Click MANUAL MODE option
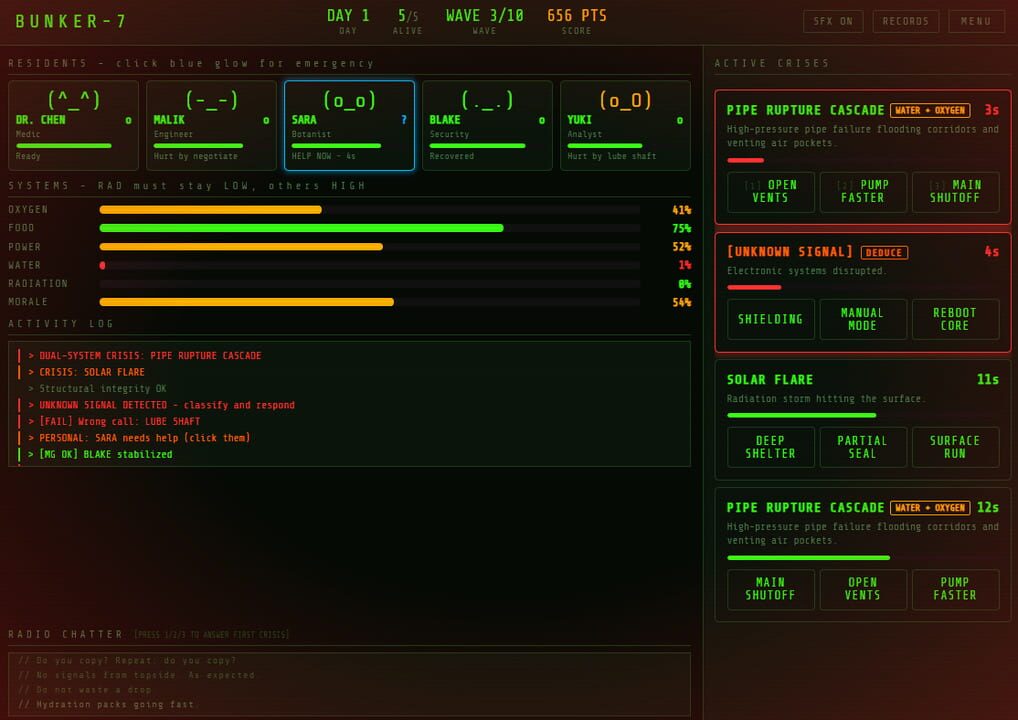The image size is (1018, 720). click(862, 319)
